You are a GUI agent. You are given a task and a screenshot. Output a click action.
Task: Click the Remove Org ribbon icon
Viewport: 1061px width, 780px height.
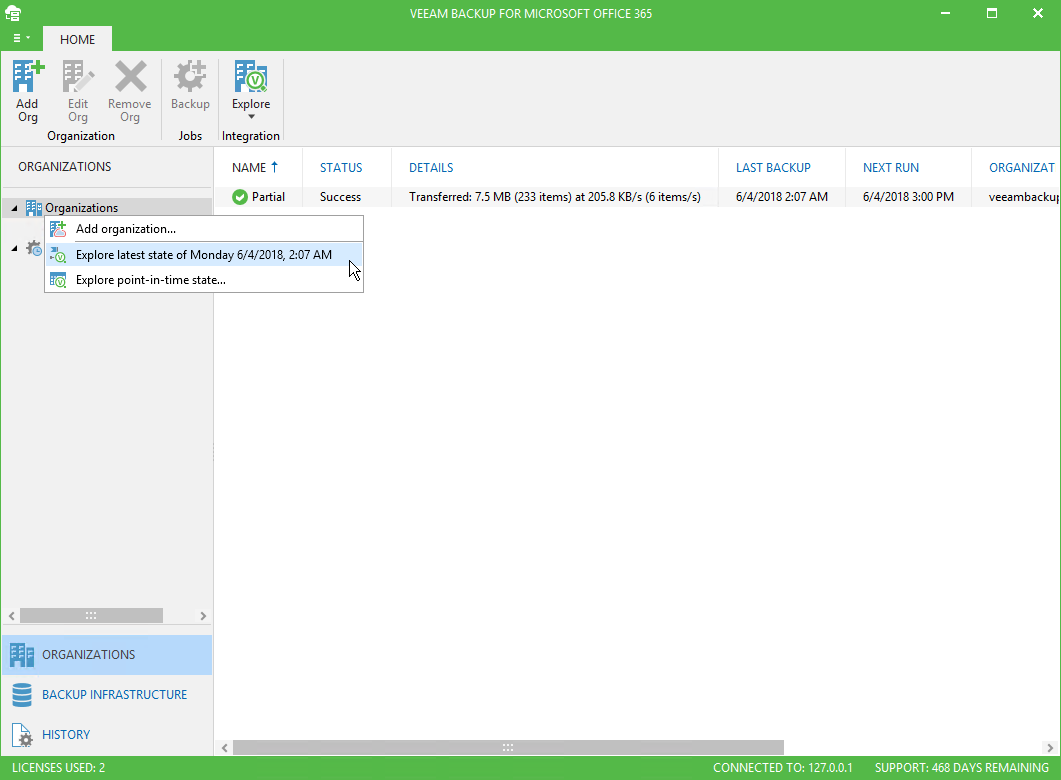pos(130,76)
